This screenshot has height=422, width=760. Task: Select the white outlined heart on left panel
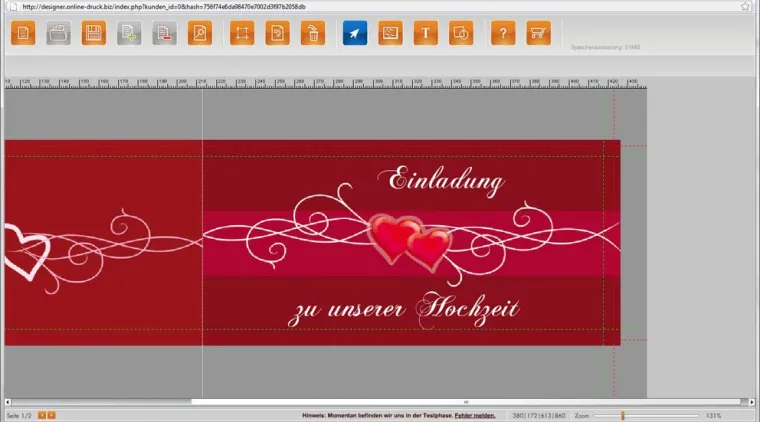point(27,251)
